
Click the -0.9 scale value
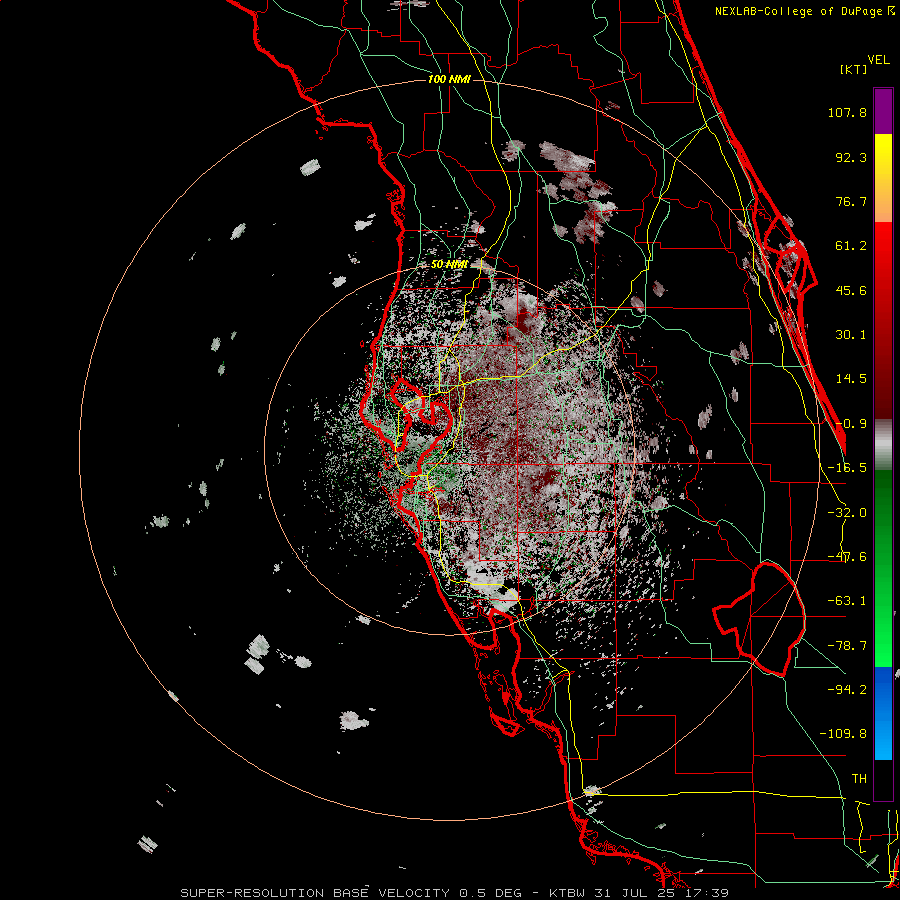[x=851, y=424]
